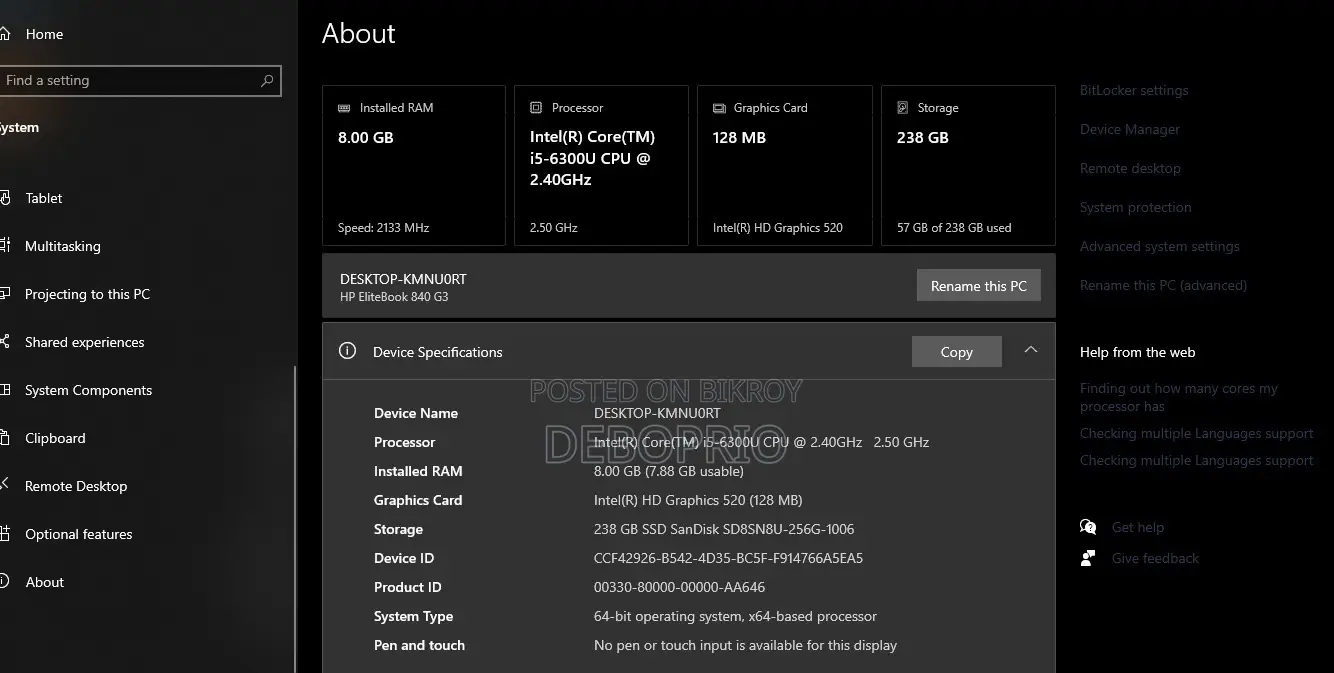Open the Finding out how many cores help link
This screenshot has height=673, width=1334.
point(1179,397)
